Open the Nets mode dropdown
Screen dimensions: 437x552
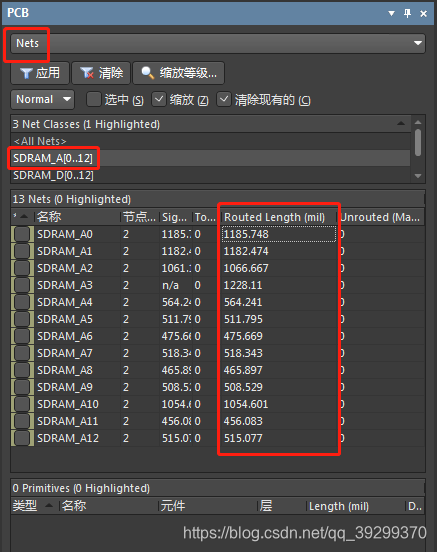click(x=218, y=43)
